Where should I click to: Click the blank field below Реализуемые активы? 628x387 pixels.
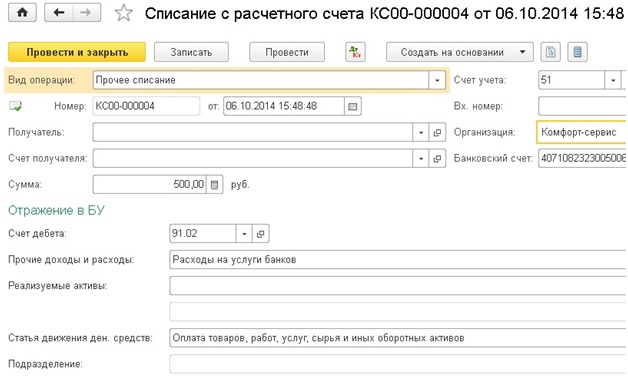click(398, 312)
